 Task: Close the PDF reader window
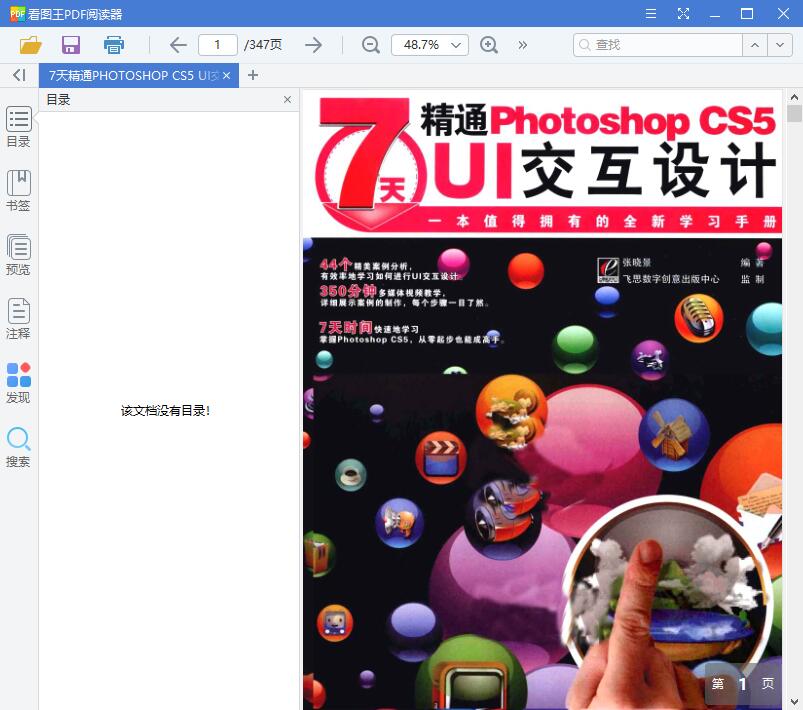click(x=784, y=14)
